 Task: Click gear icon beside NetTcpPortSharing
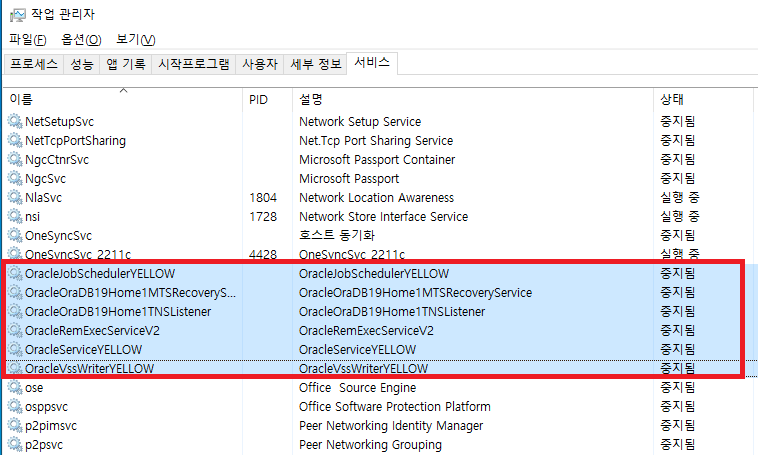(x=15, y=140)
